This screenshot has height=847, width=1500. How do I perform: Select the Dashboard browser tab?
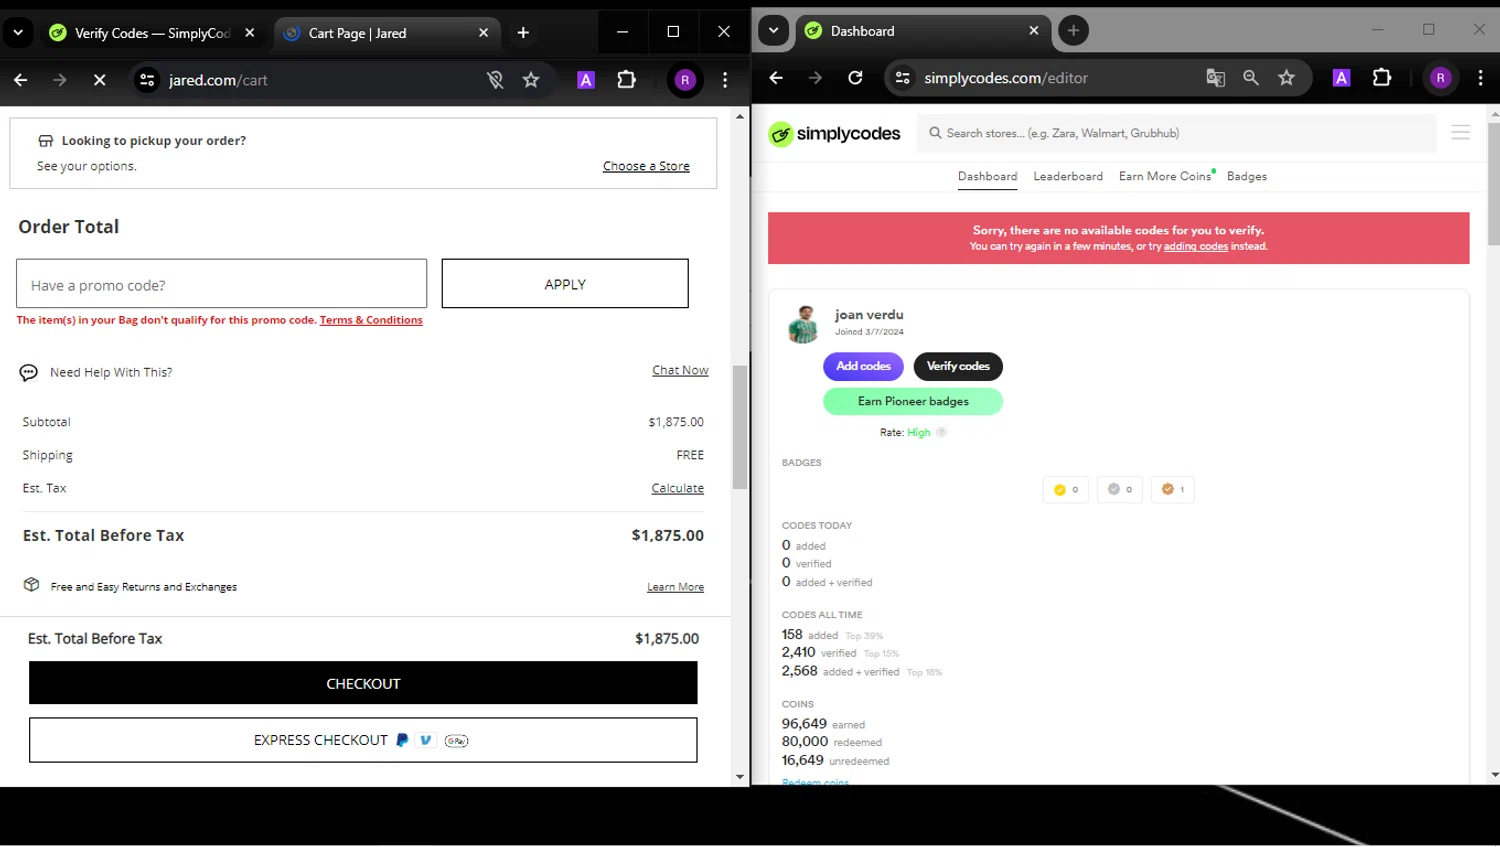pos(923,31)
